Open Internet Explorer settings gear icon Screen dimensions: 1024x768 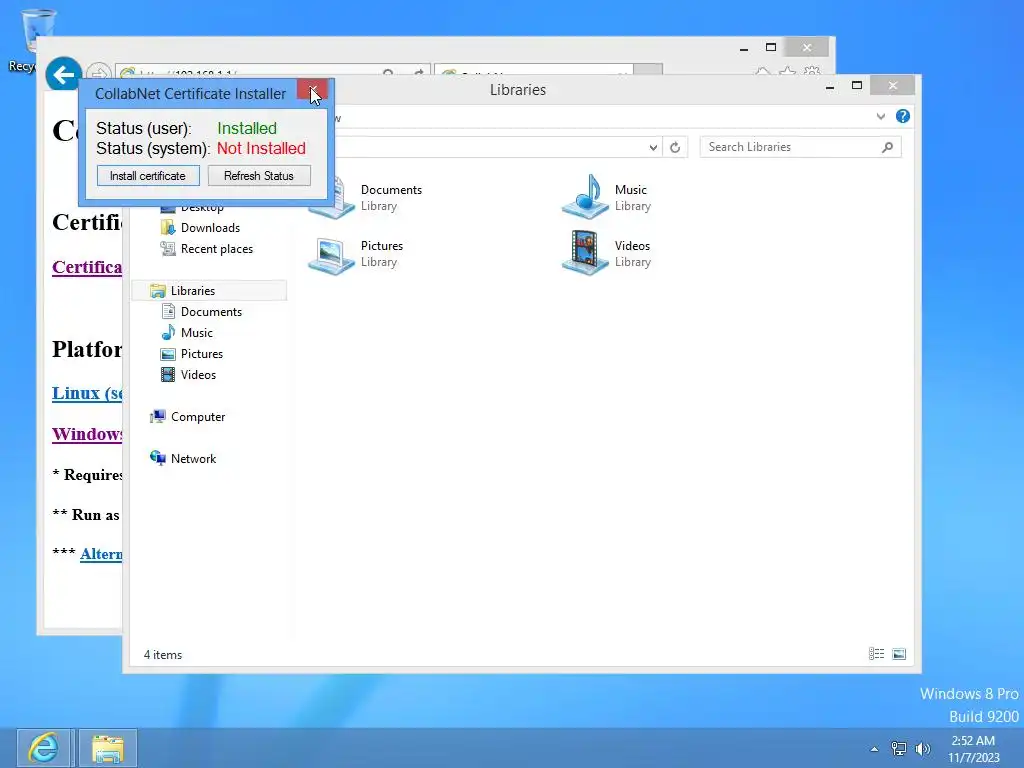812,71
